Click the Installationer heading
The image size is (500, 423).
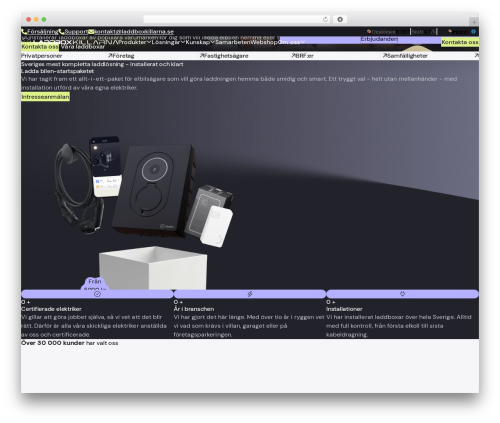(x=344, y=309)
